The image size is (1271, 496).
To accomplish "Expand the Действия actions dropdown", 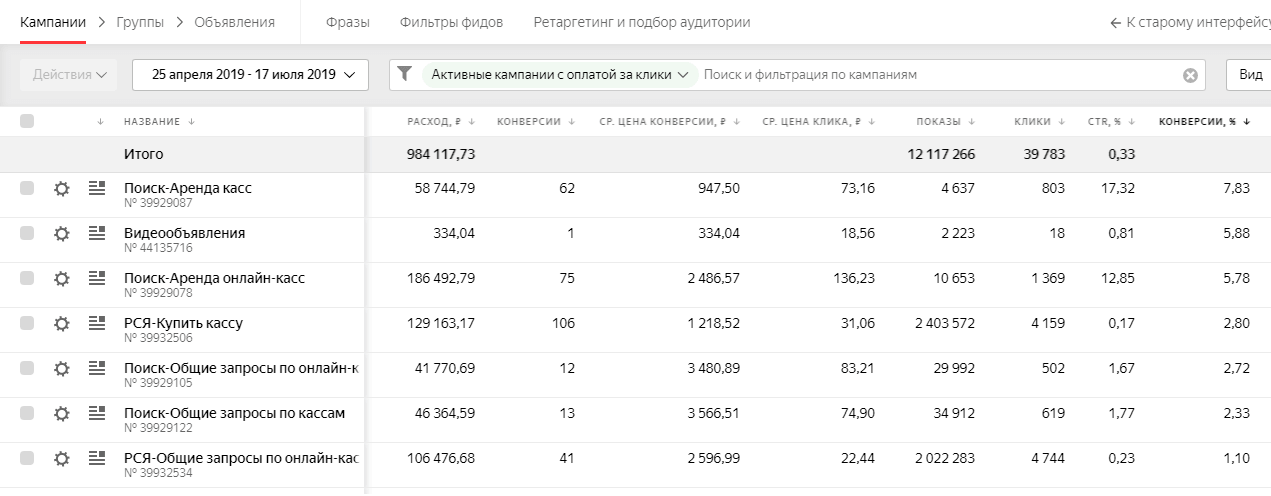I will click(x=69, y=74).
